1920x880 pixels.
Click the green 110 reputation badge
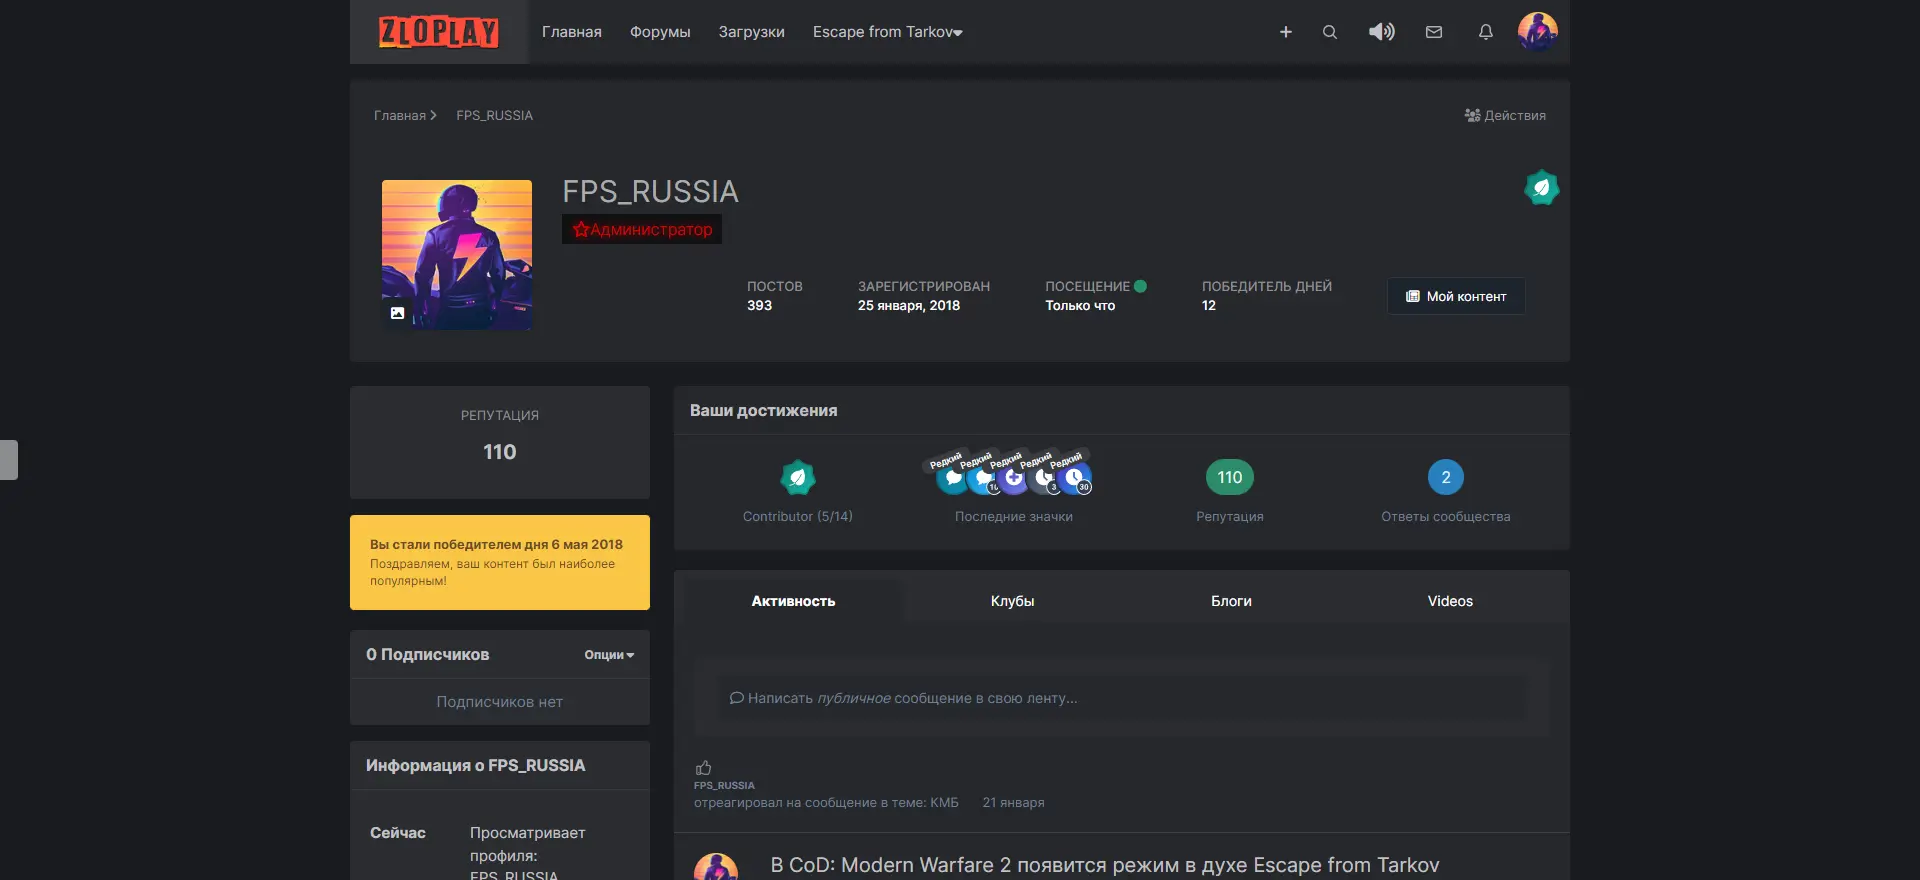pyautogui.click(x=1230, y=478)
